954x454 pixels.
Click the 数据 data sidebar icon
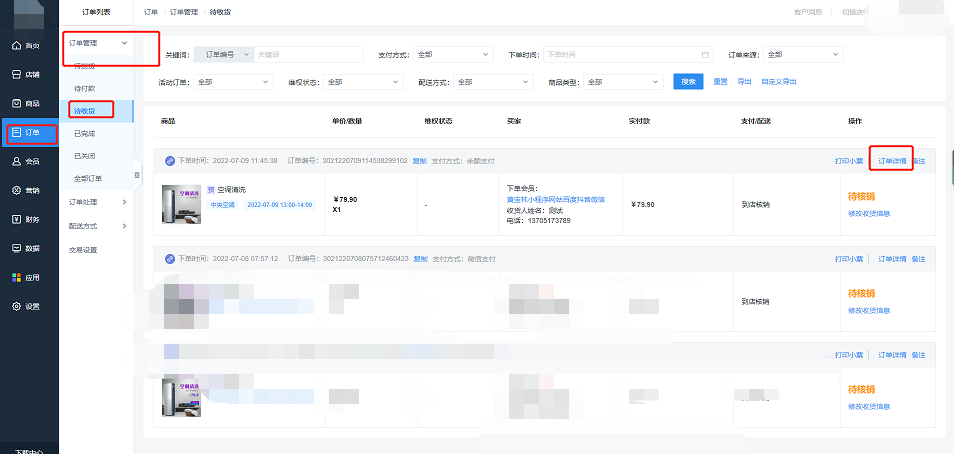[x=16, y=248]
